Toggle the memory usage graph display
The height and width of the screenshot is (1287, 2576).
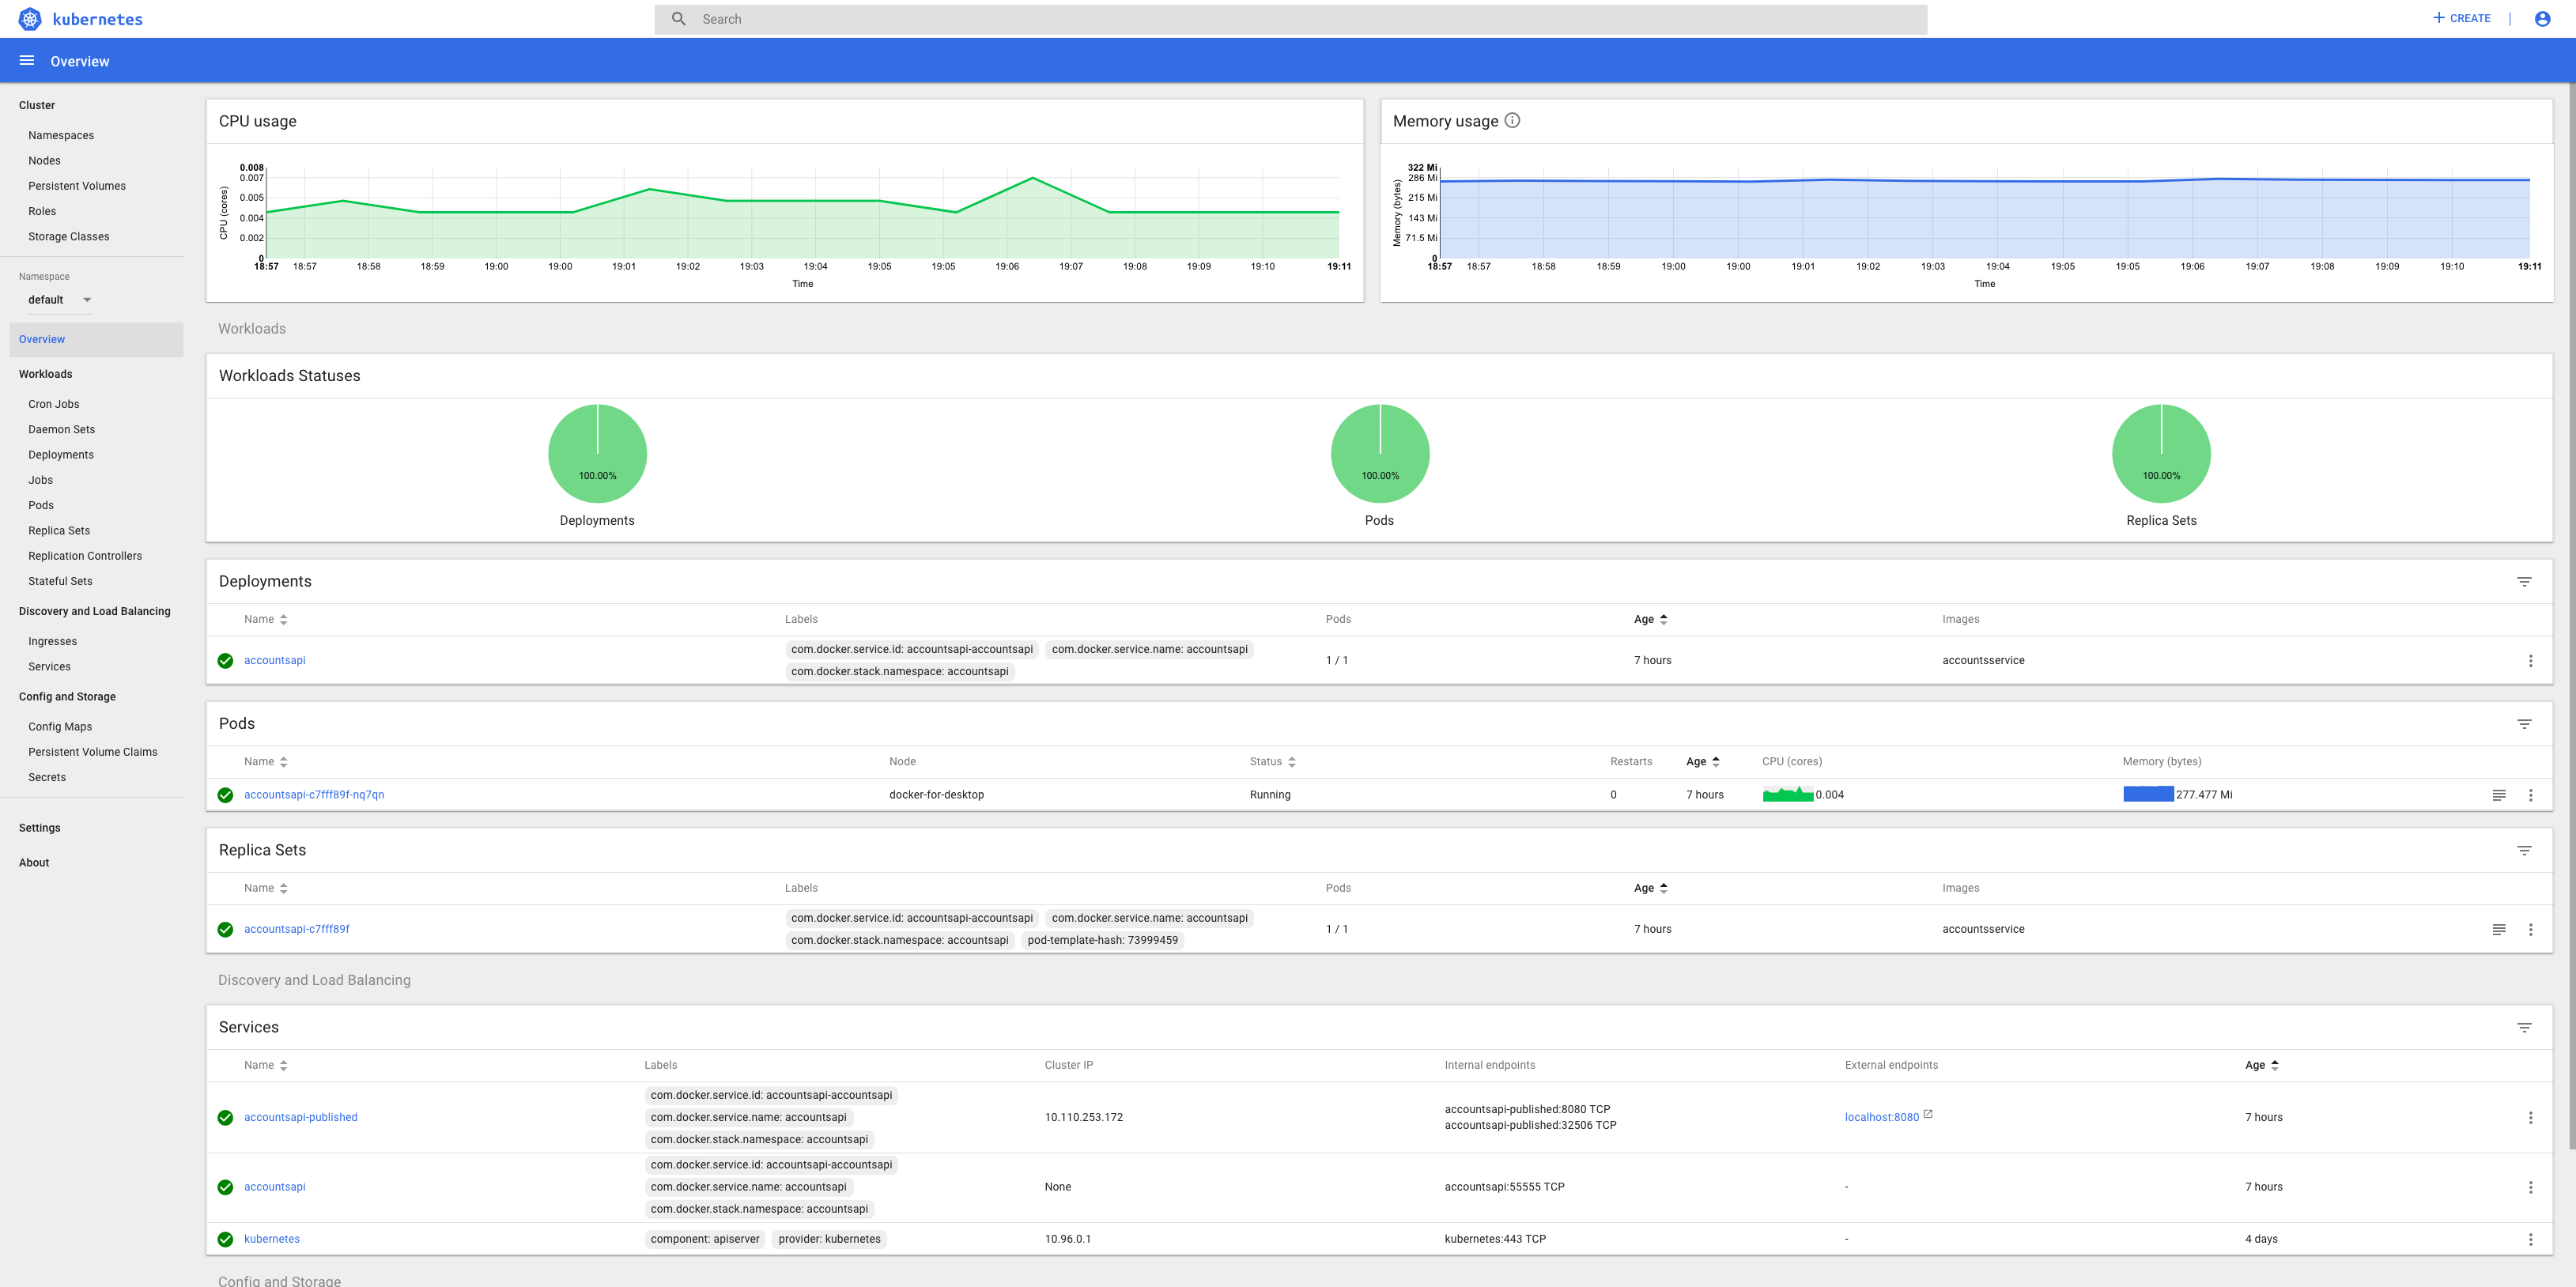1513,120
